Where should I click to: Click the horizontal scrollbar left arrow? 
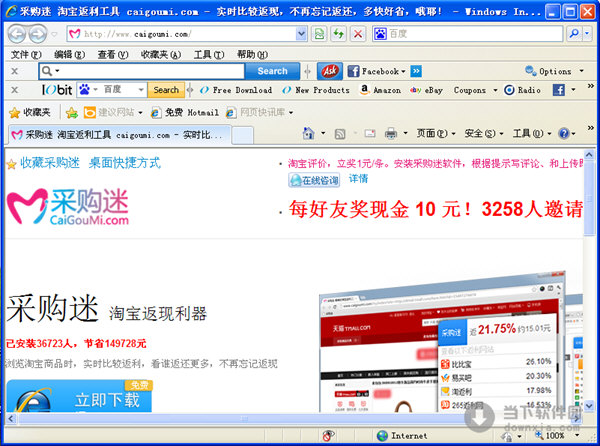tap(11, 418)
